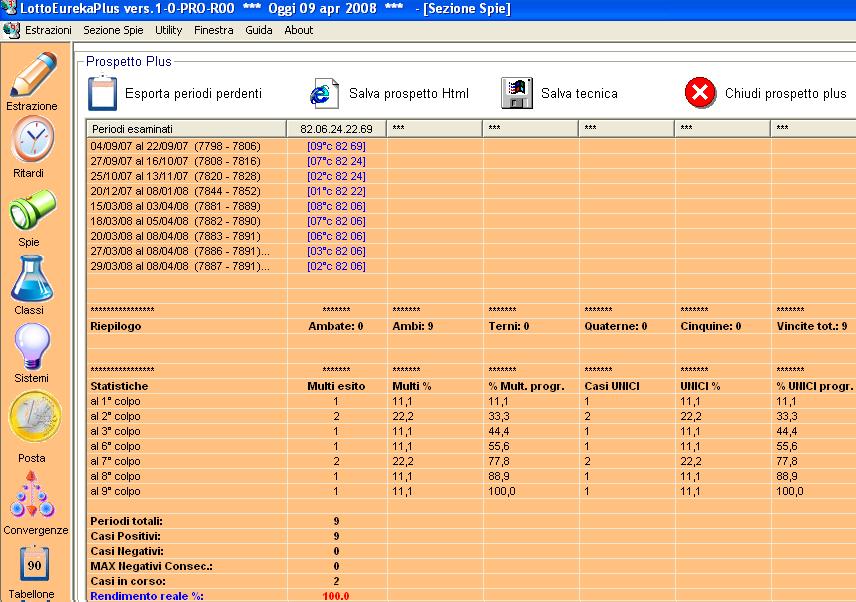This screenshot has width=856, height=602.
Task: Click the result cell [02°c 82 24]
Action: click(336, 176)
